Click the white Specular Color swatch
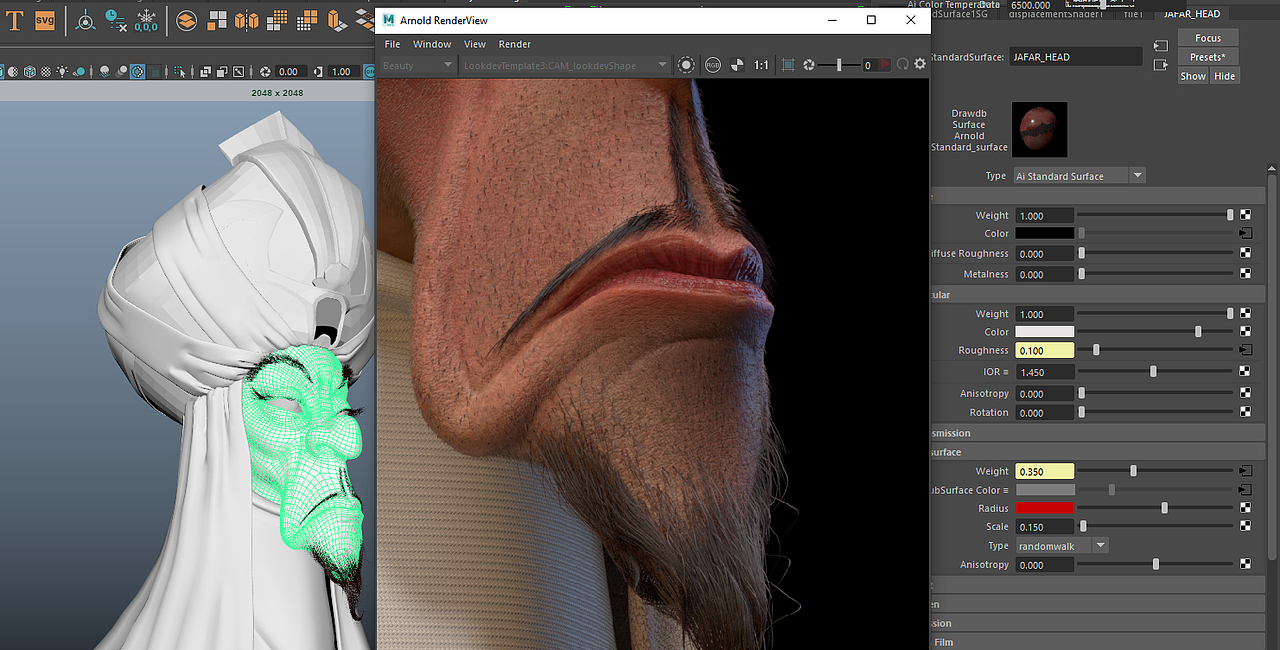This screenshot has height=650, width=1280. 1045,331
